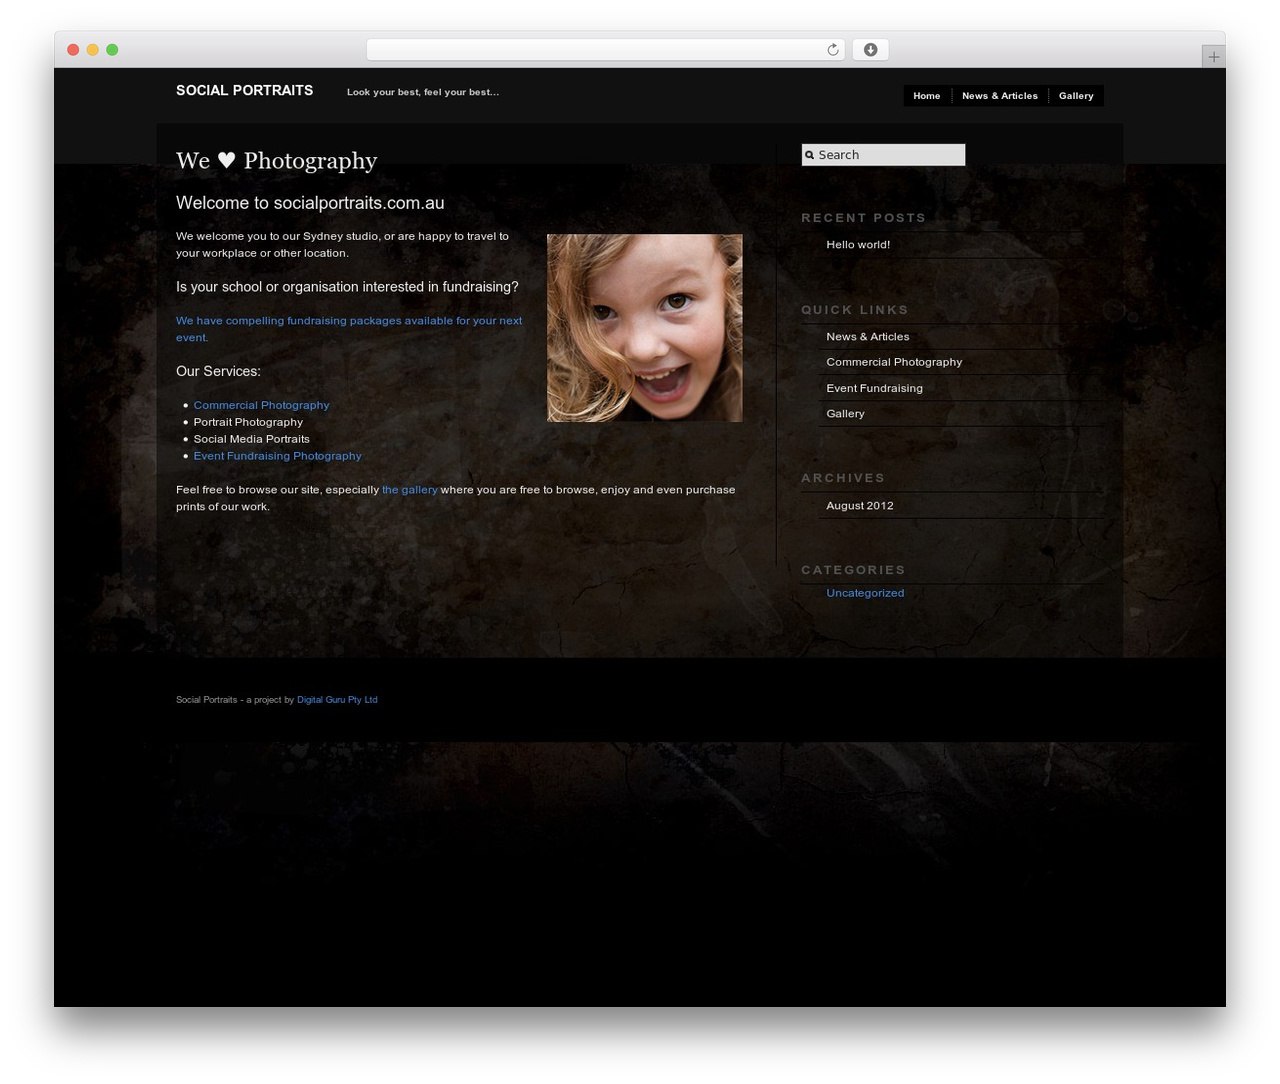
Task: Open the Gallery menu item
Action: [x=1076, y=96]
